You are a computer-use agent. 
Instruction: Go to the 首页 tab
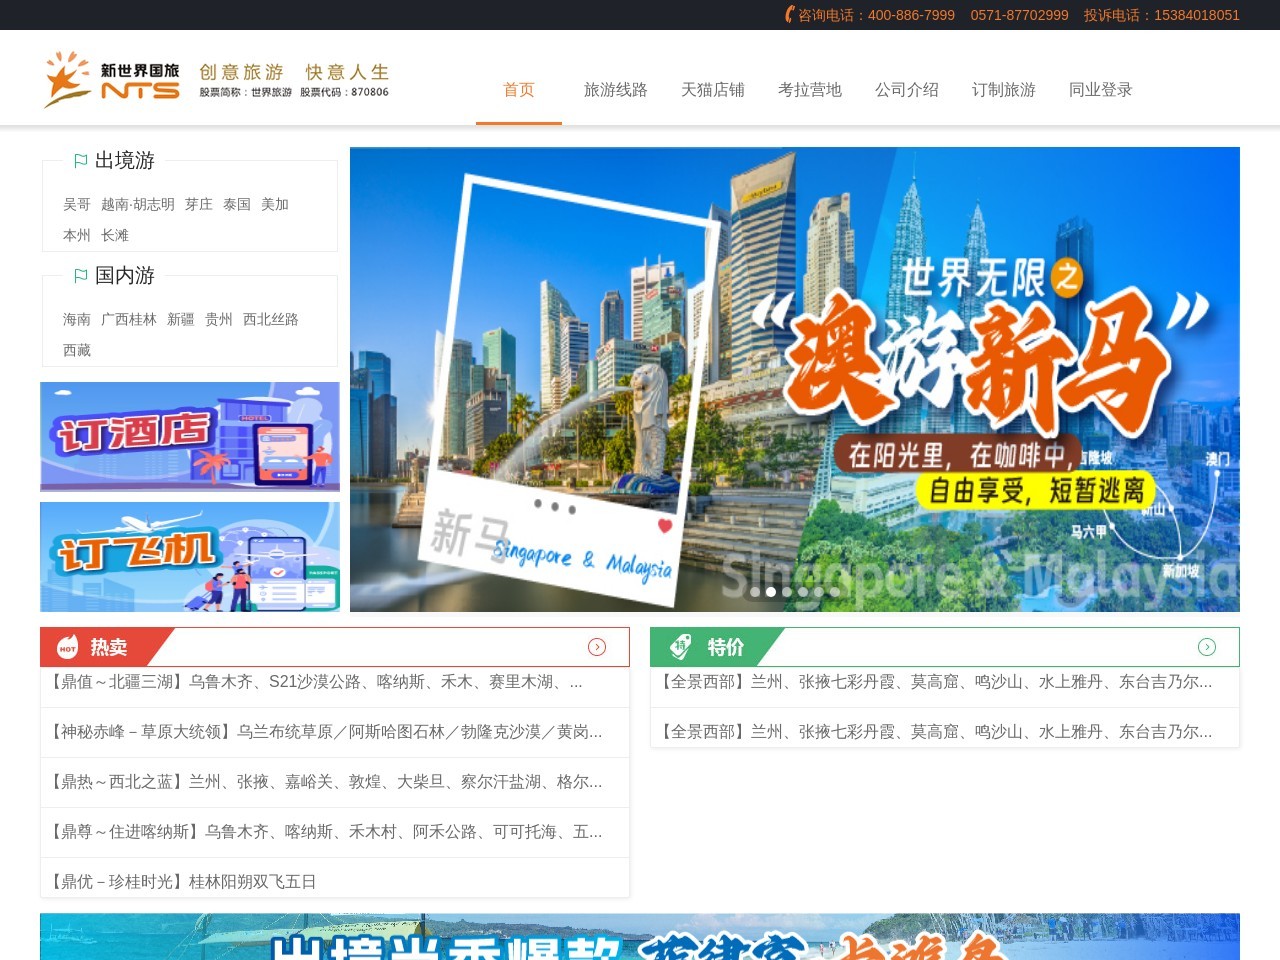pos(519,90)
